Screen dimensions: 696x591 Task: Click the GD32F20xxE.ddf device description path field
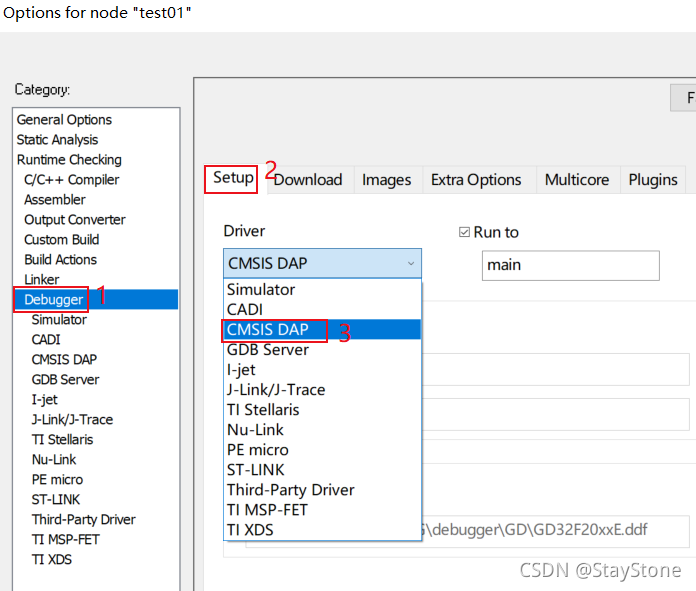[555, 531]
